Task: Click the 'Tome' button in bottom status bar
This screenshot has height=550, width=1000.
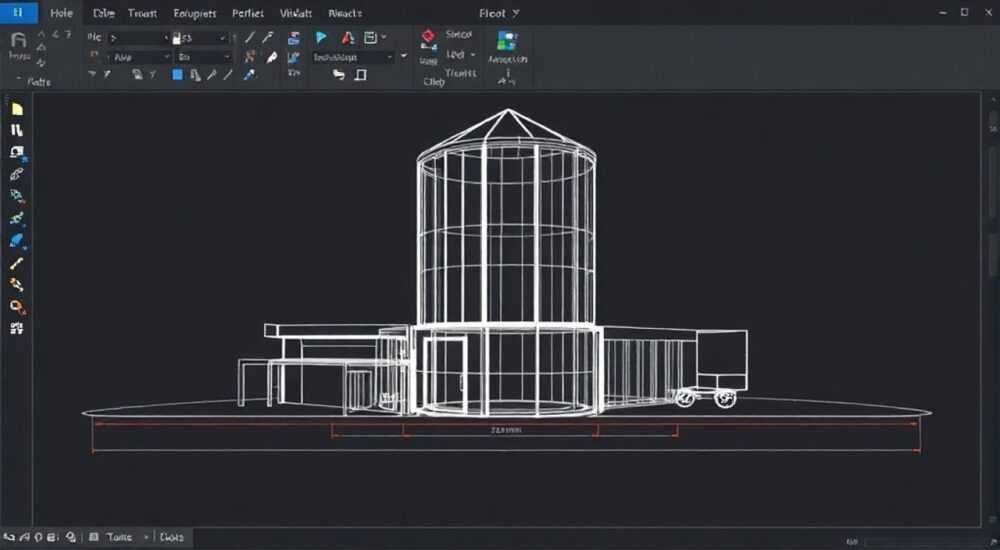Action: point(119,537)
